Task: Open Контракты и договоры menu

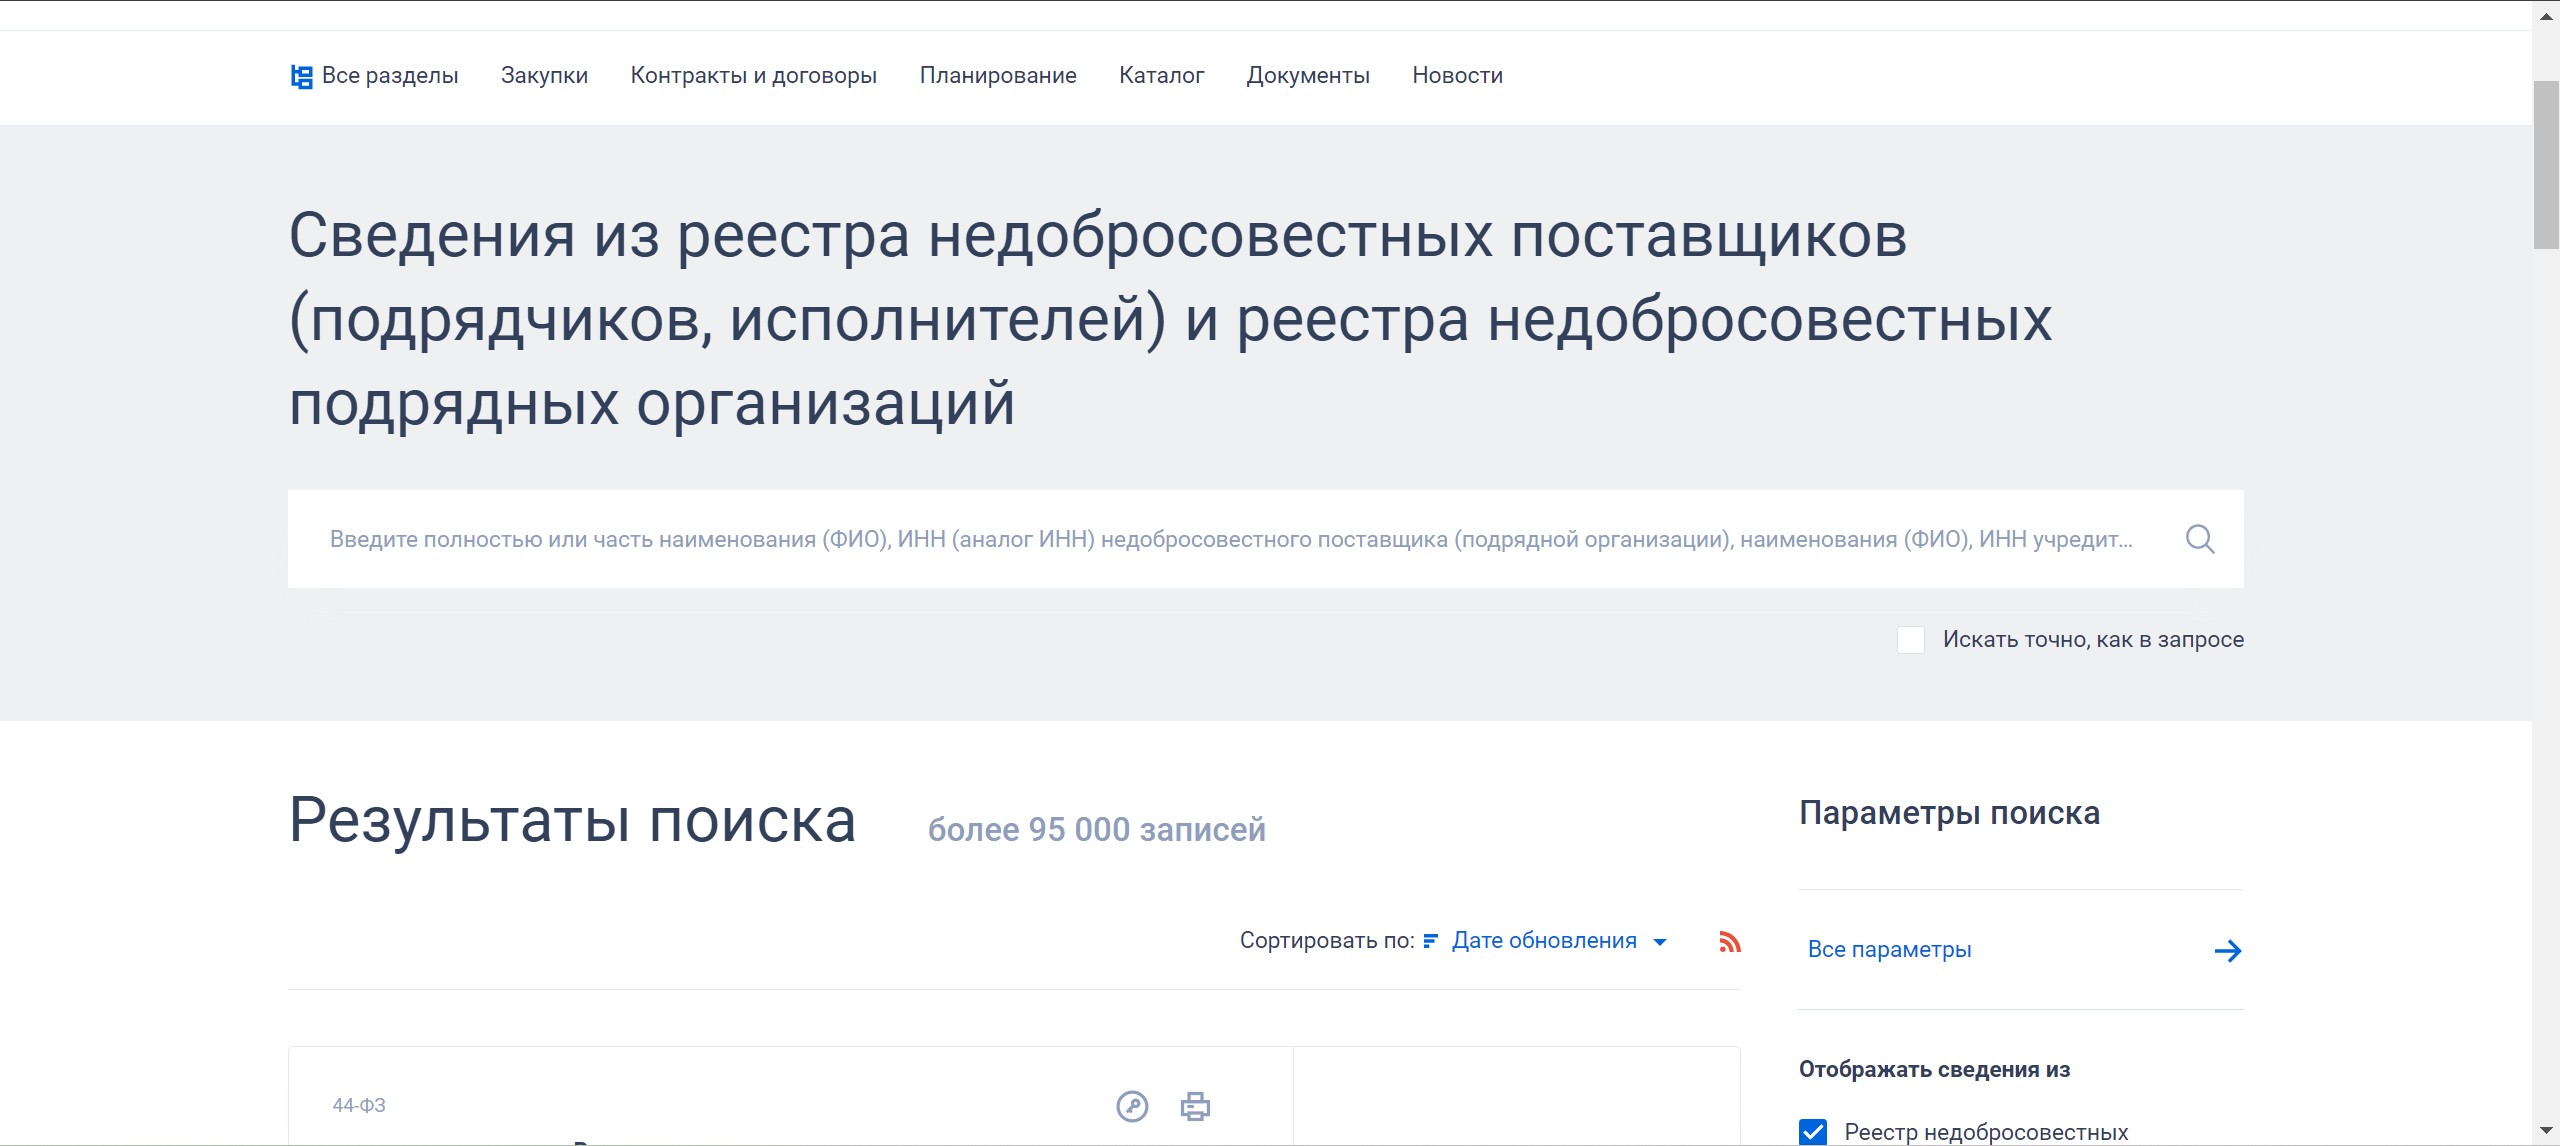Action: pyautogui.click(x=753, y=76)
